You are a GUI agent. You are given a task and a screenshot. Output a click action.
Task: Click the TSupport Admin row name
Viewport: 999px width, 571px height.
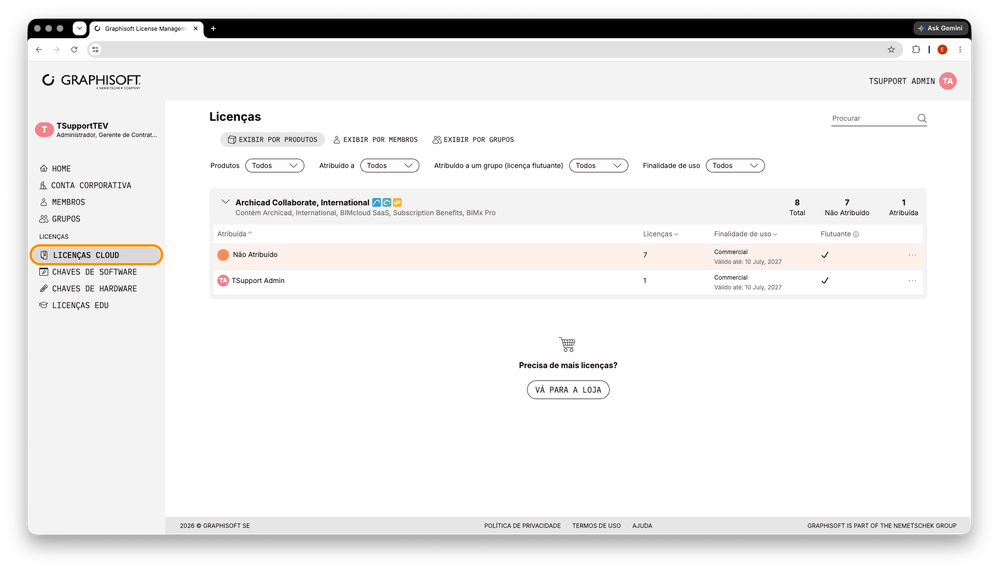pyautogui.click(x=258, y=280)
